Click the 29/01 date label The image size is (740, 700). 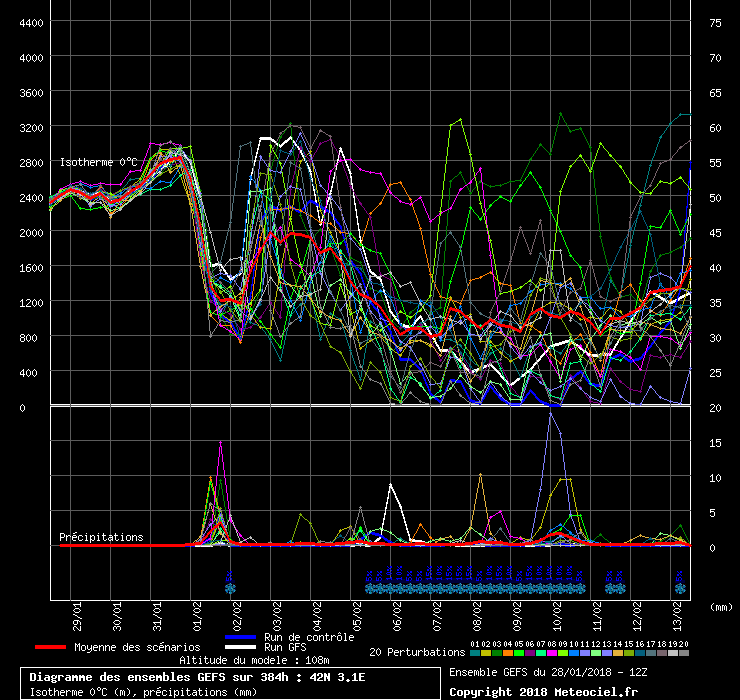(x=77, y=616)
